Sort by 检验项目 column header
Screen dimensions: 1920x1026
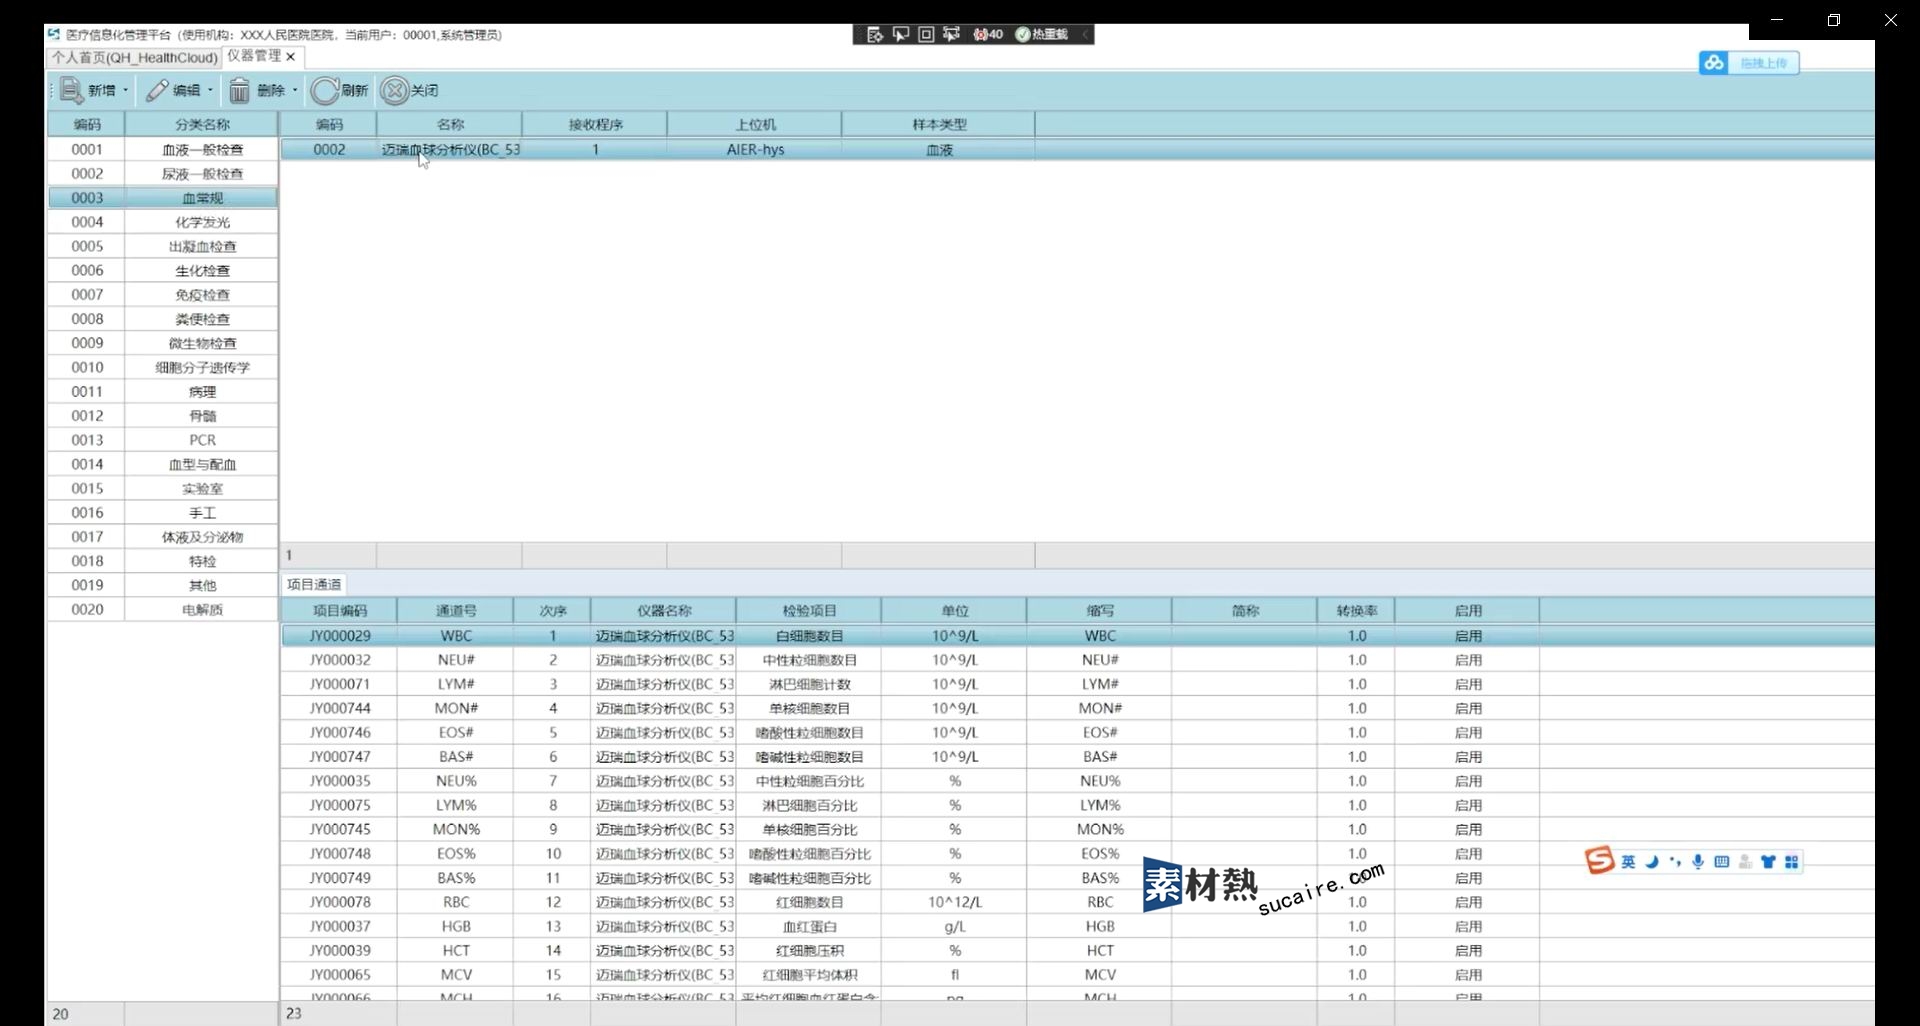coord(808,610)
